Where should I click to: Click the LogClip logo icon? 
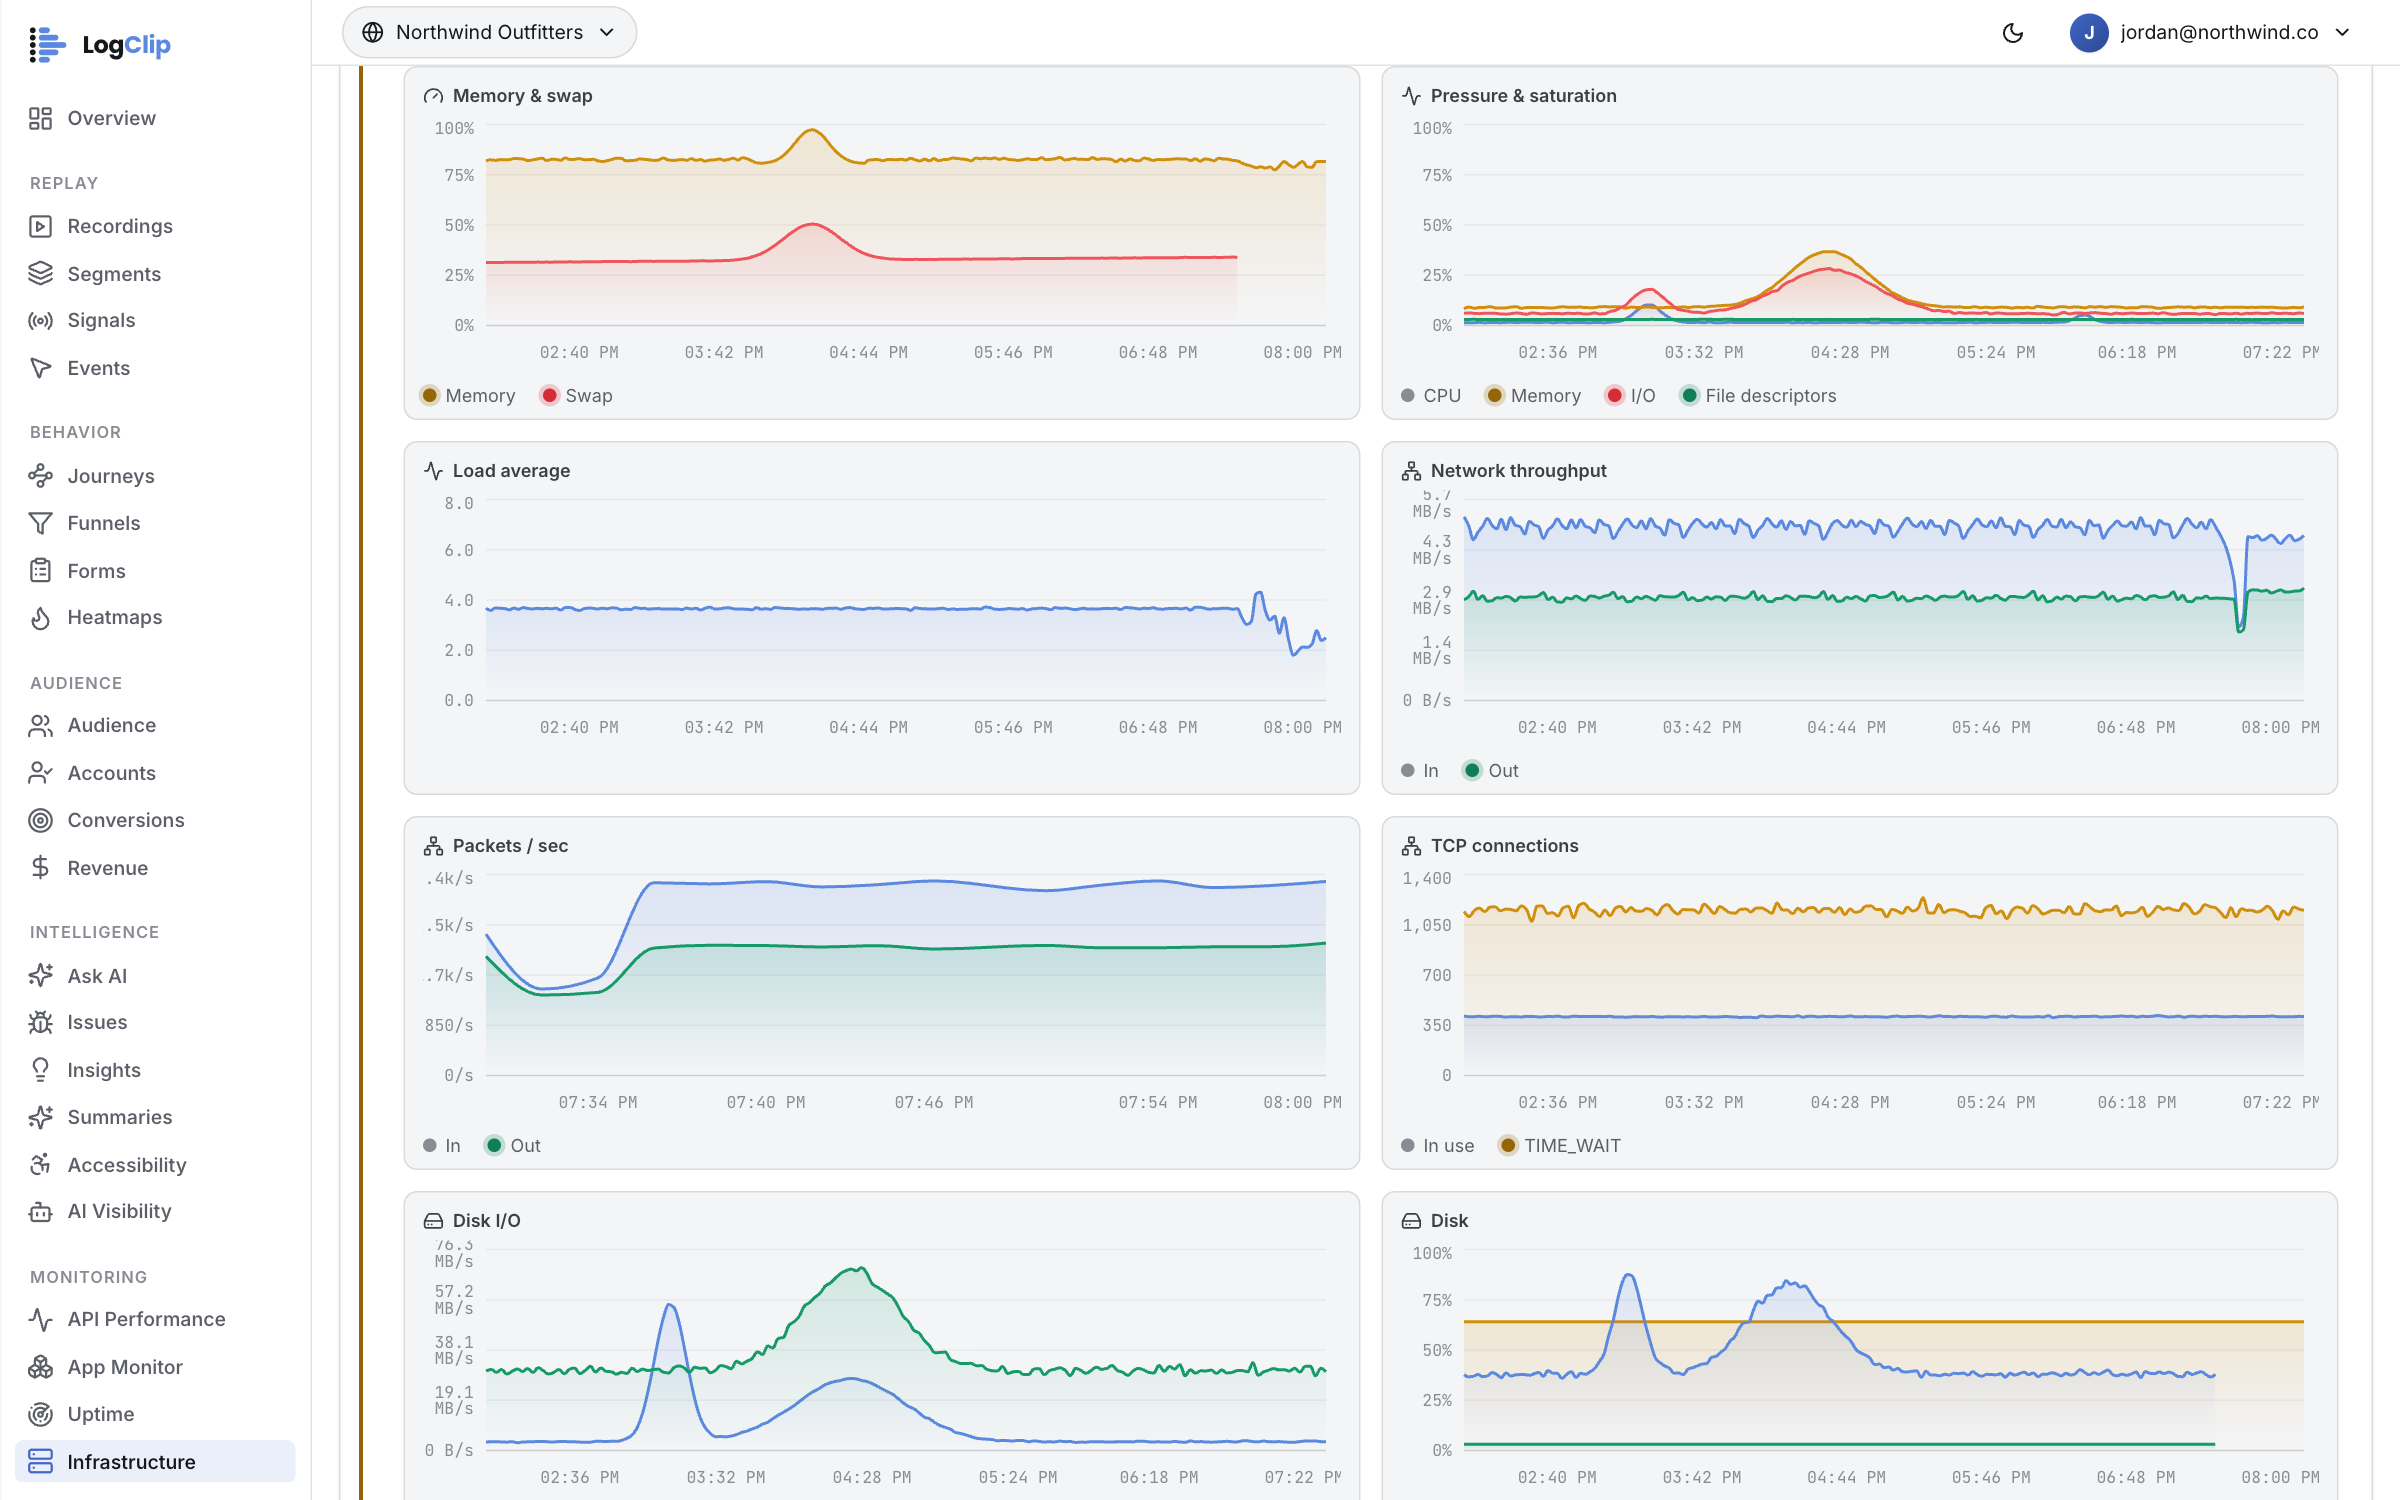click(46, 45)
